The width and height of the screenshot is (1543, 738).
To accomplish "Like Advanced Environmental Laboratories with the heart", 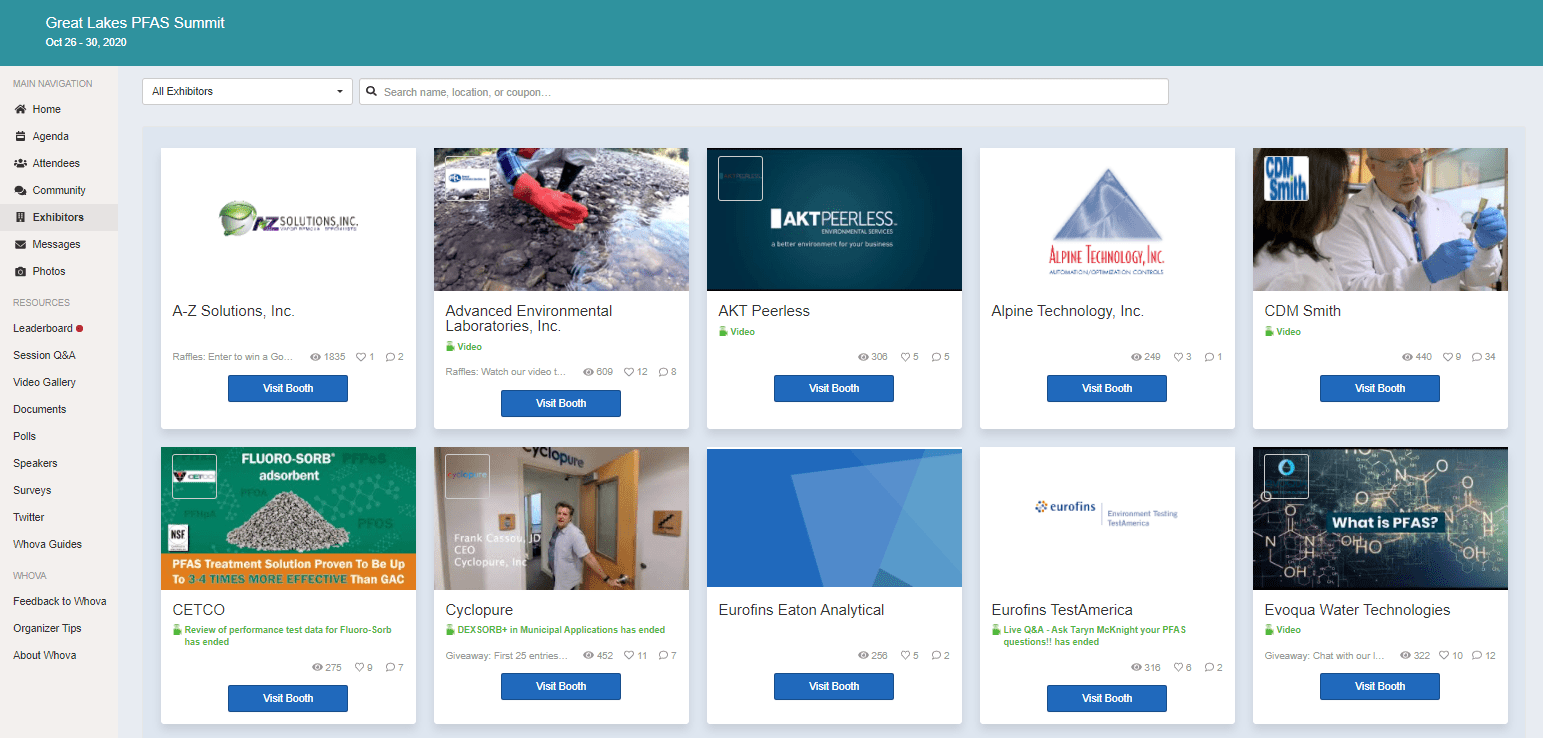I will coord(629,372).
